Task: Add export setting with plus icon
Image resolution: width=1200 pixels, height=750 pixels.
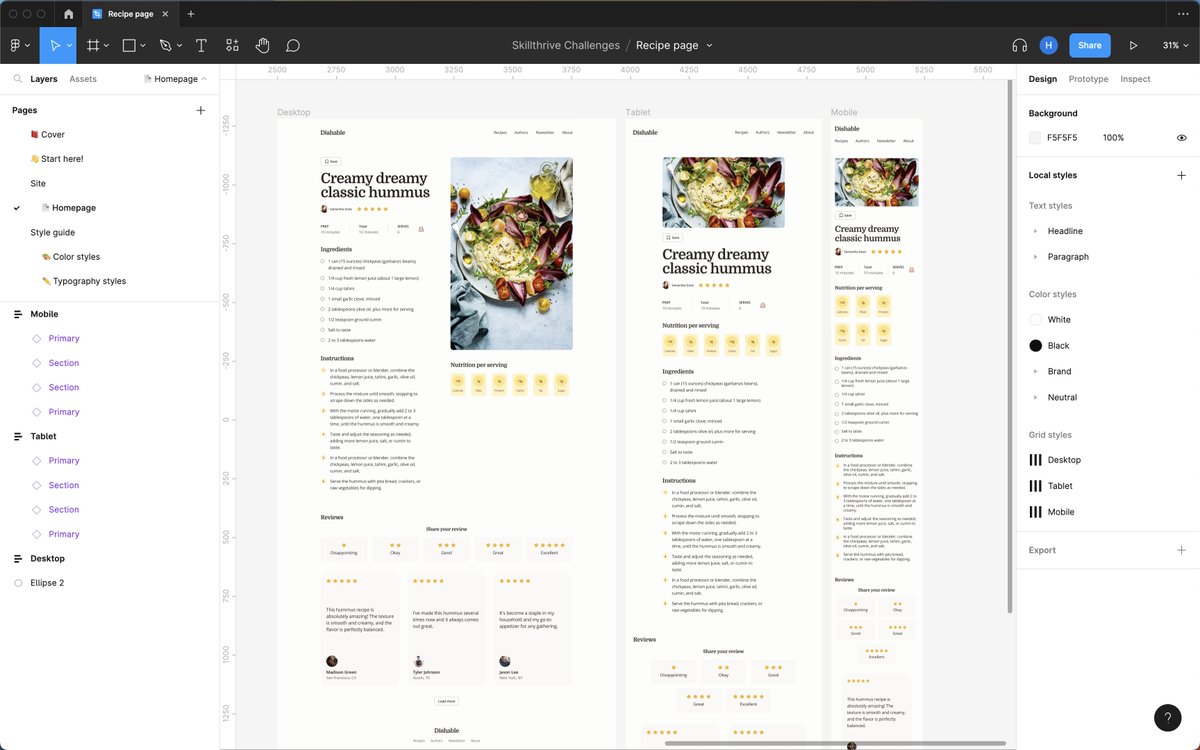Action: coord(1181,550)
